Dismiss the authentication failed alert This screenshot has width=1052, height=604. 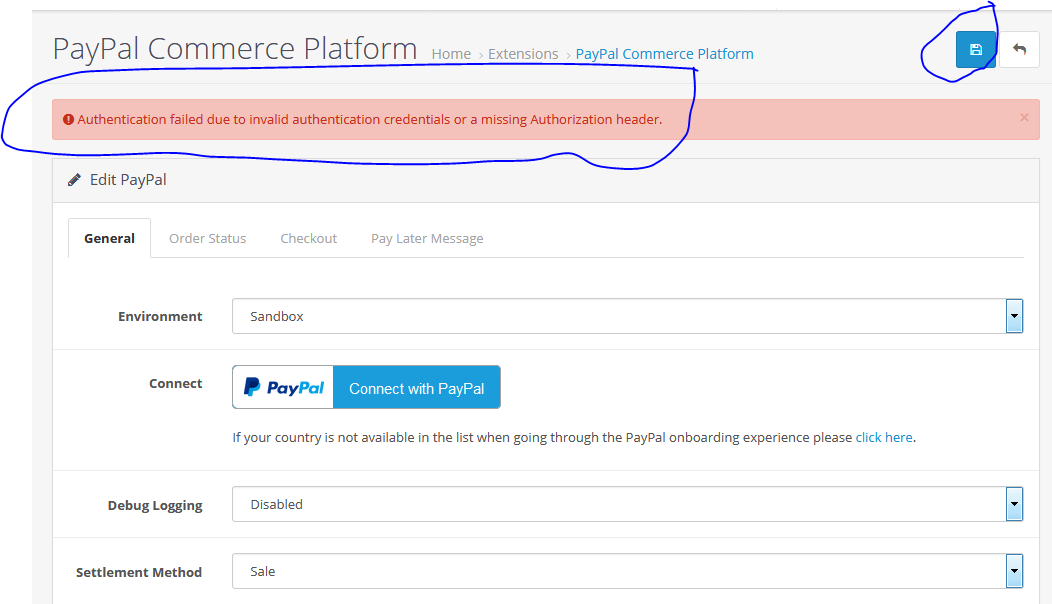pos(1024,118)
